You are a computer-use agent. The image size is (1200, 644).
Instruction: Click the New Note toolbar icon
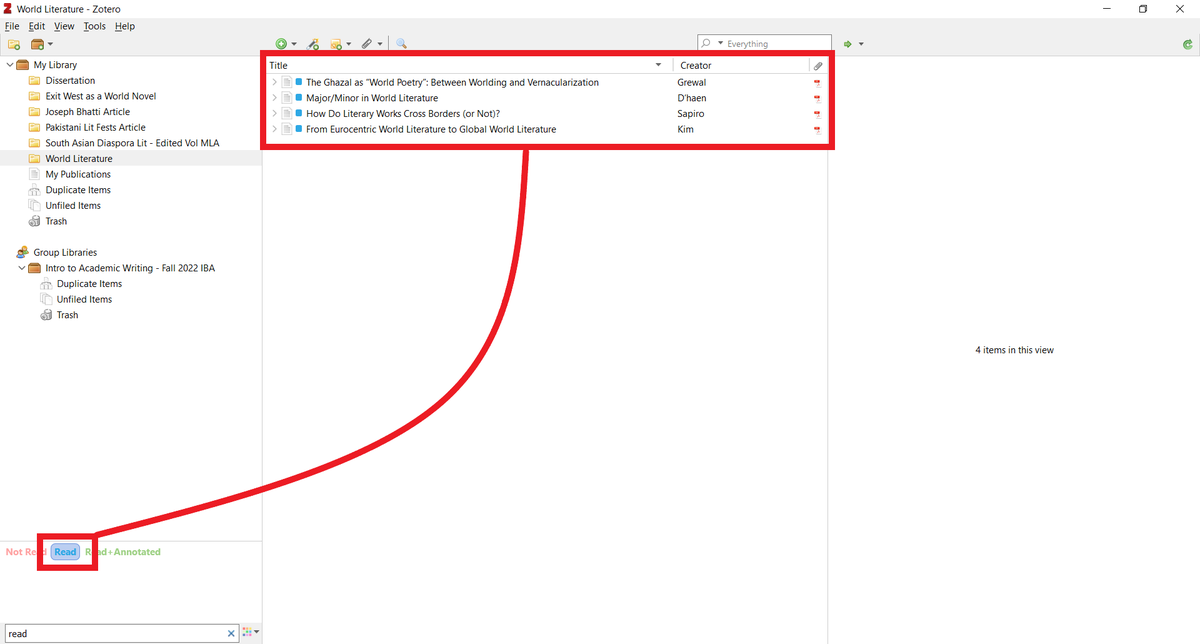pyautogui.click(x=340, y=44)
